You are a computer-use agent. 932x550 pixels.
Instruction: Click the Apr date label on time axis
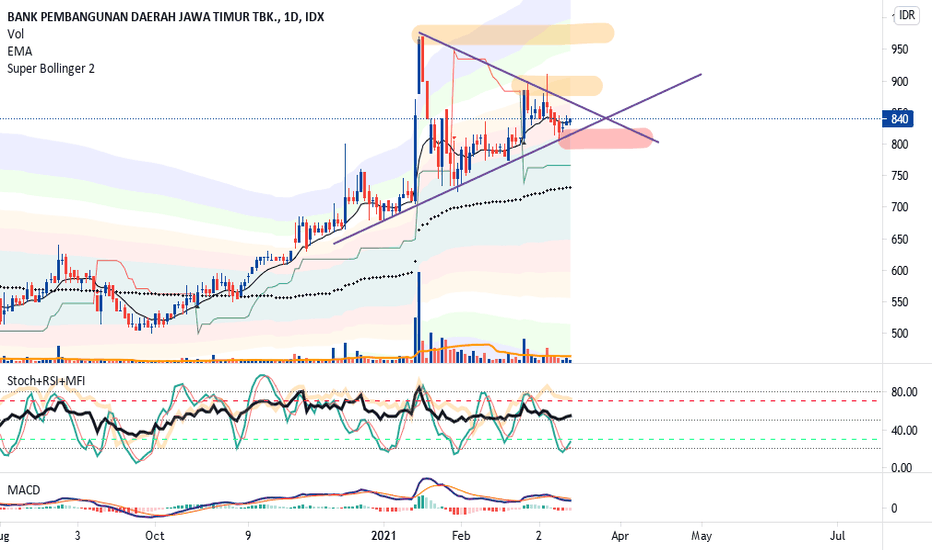click(x=620, y=536)
